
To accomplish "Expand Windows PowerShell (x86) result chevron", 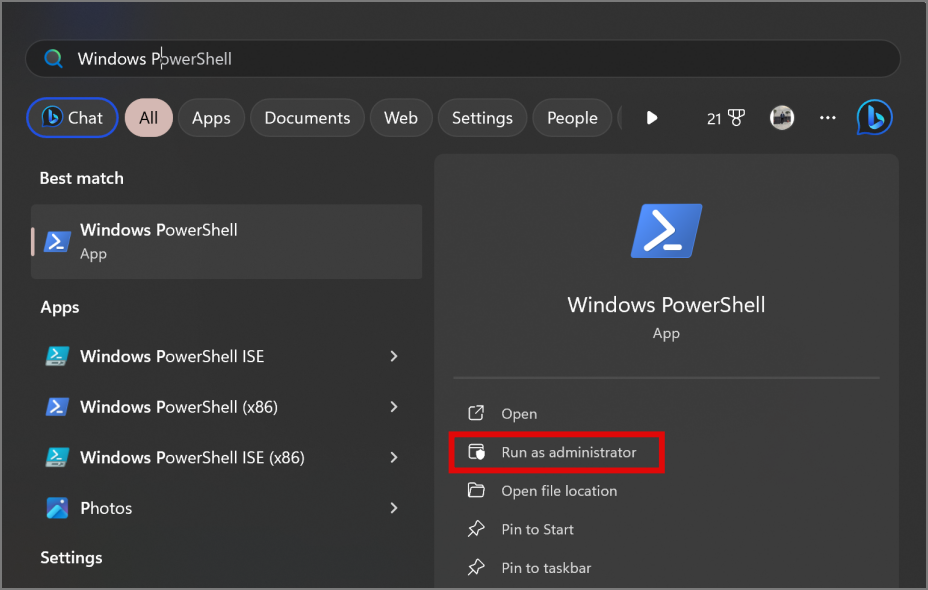I will (x=394, y=407).
